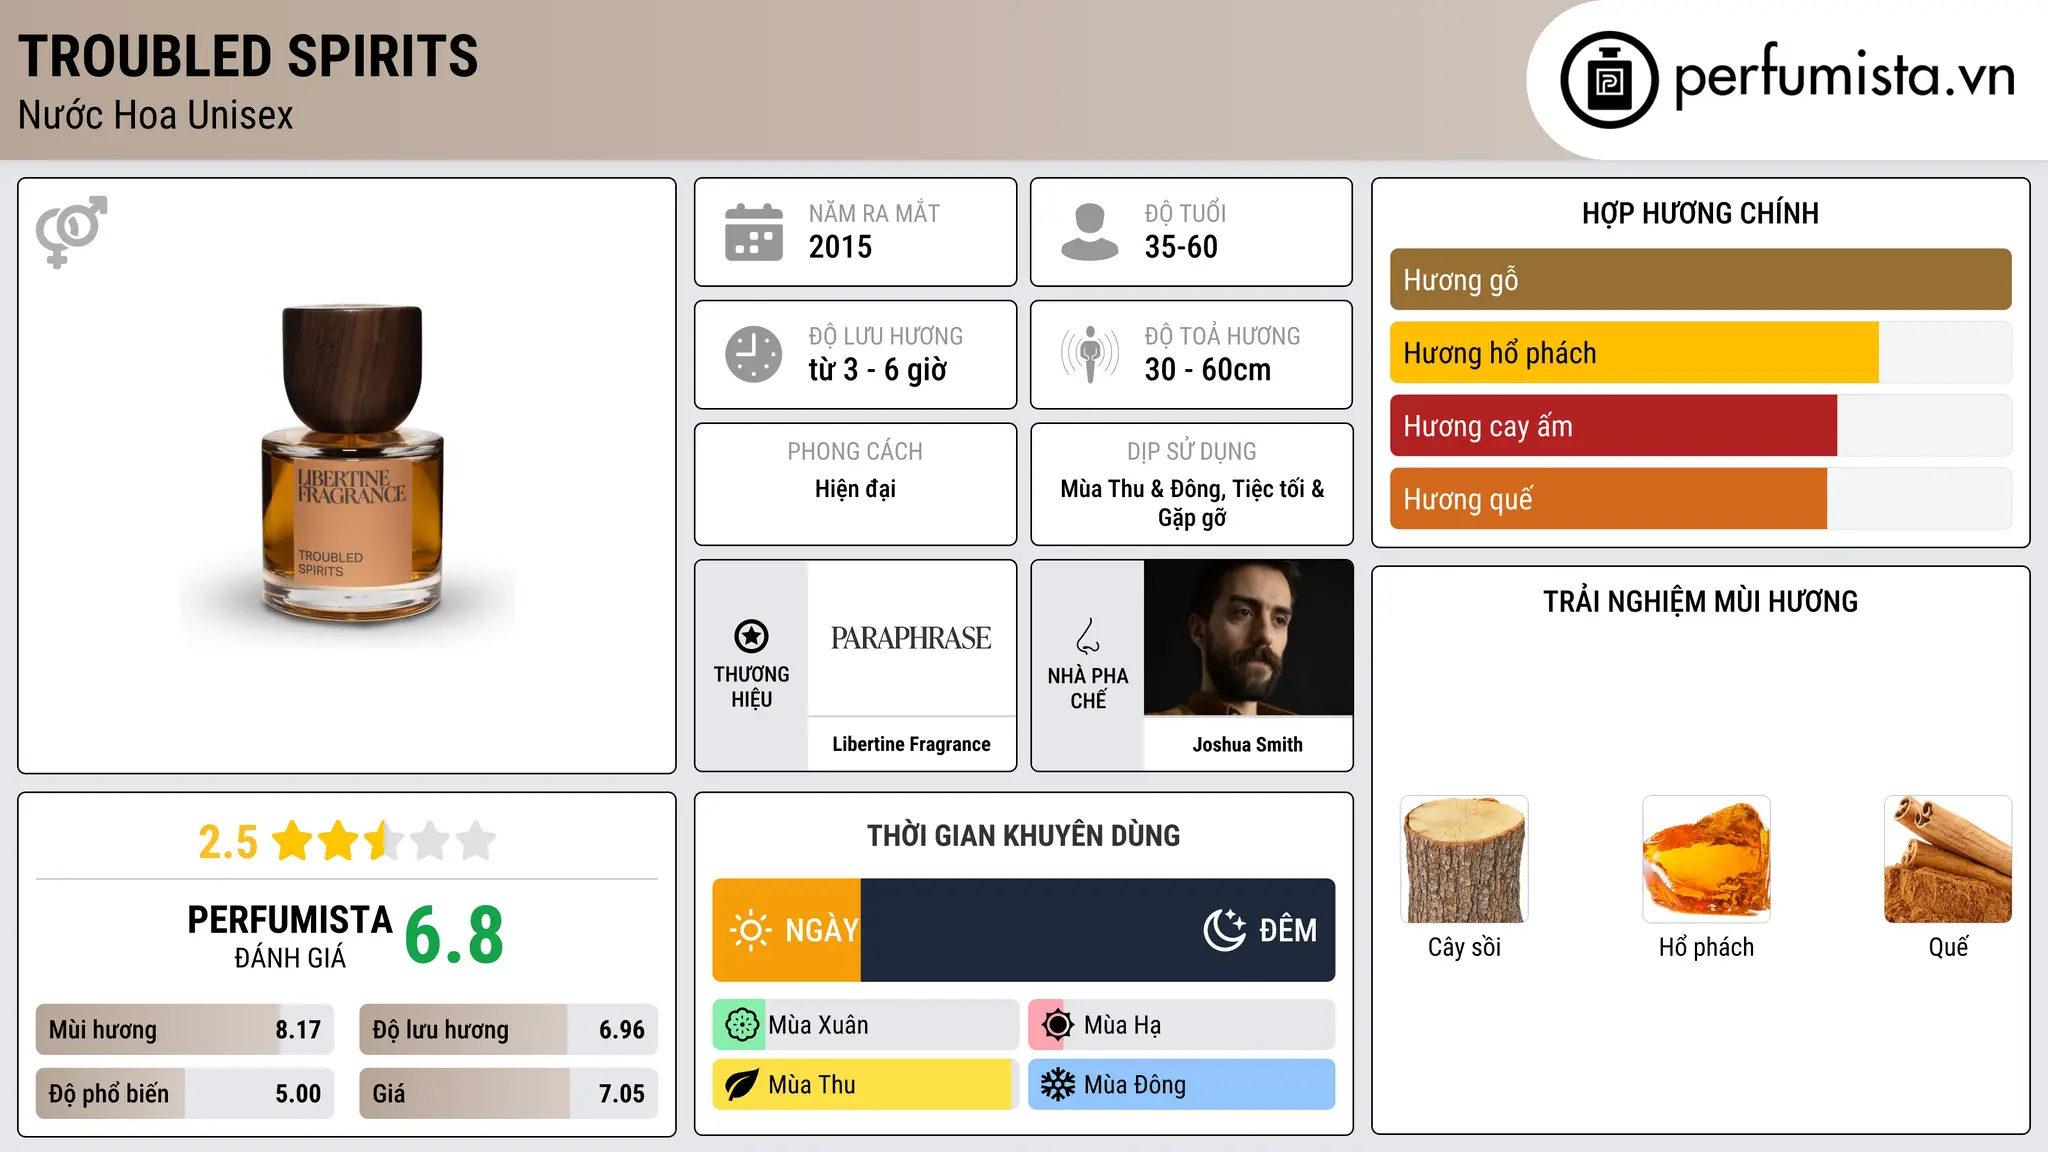The width and height of the screenshot is (2048, 1152).
Task: Click the Quế note label
Action: tap(1948, 947)
